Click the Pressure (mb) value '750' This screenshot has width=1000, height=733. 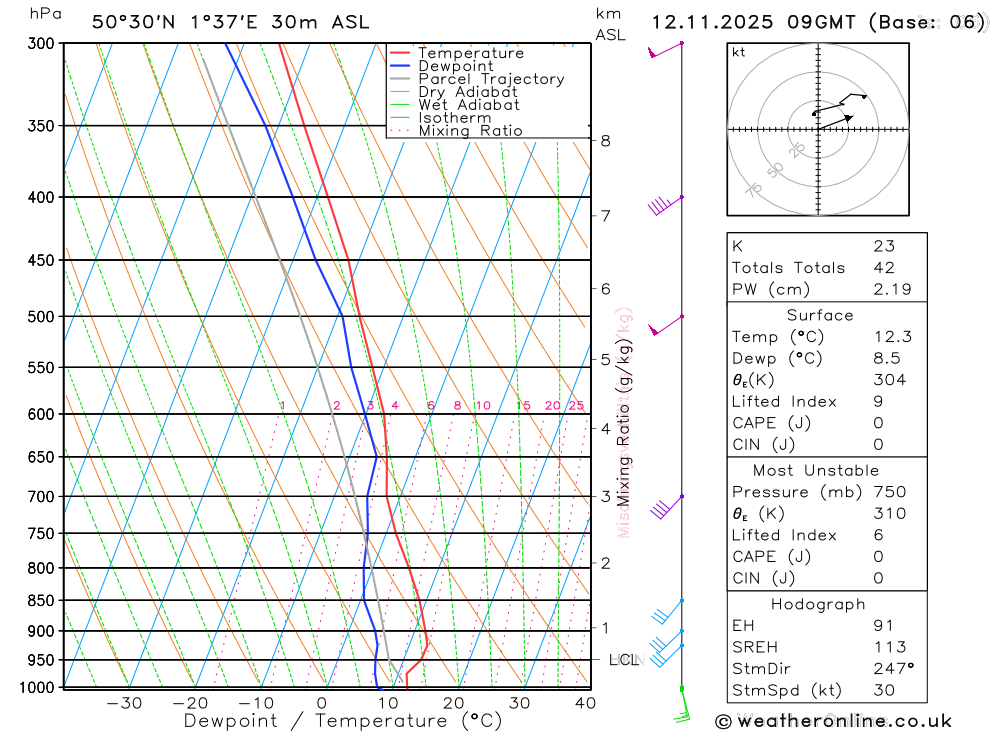pyautogui.click(x=890, y=492)
